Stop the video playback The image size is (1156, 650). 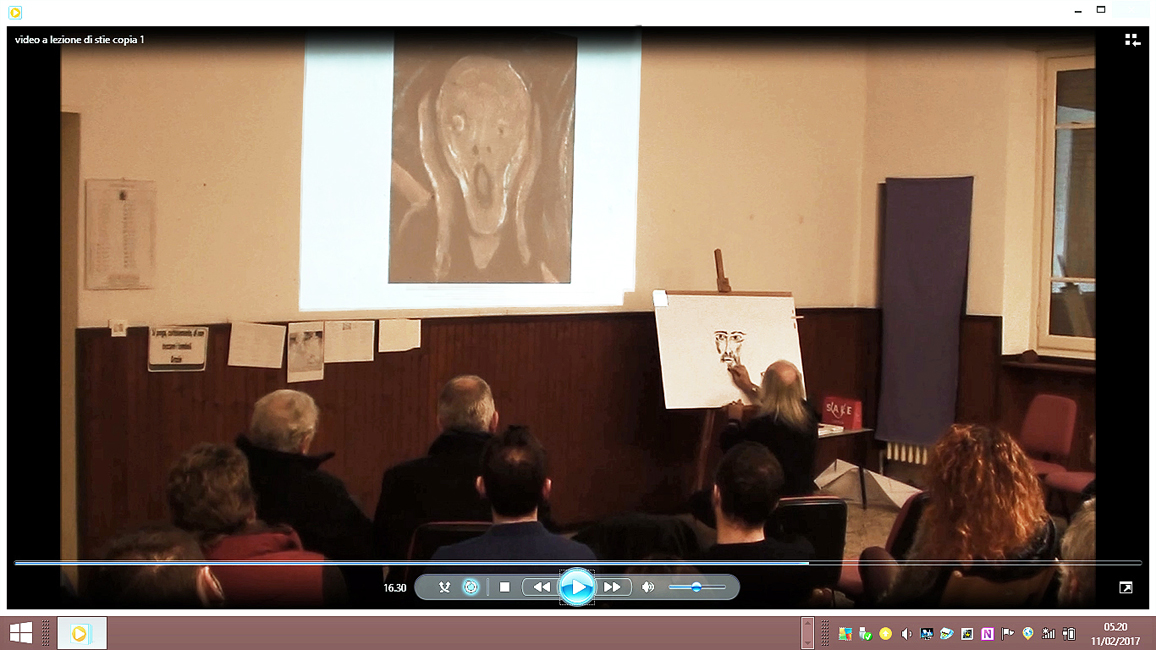[504, 587]
